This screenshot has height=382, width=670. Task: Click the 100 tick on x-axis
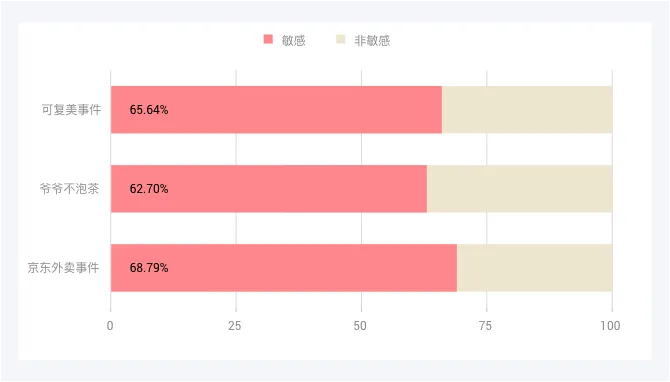click(610, 326)
